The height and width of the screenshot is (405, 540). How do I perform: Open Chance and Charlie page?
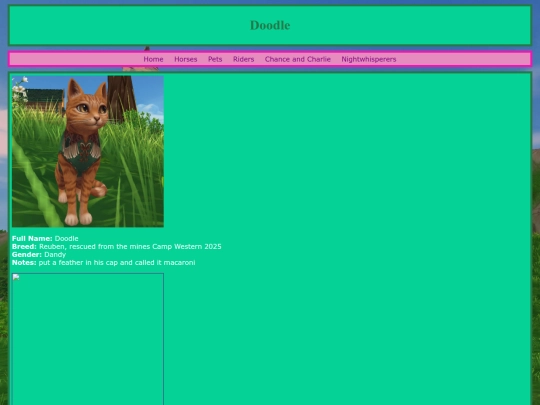coord(298,59)
